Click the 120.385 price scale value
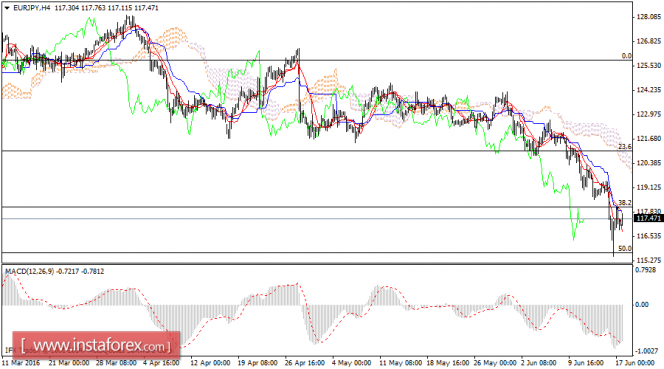664x369 pixels. [648, 163]
